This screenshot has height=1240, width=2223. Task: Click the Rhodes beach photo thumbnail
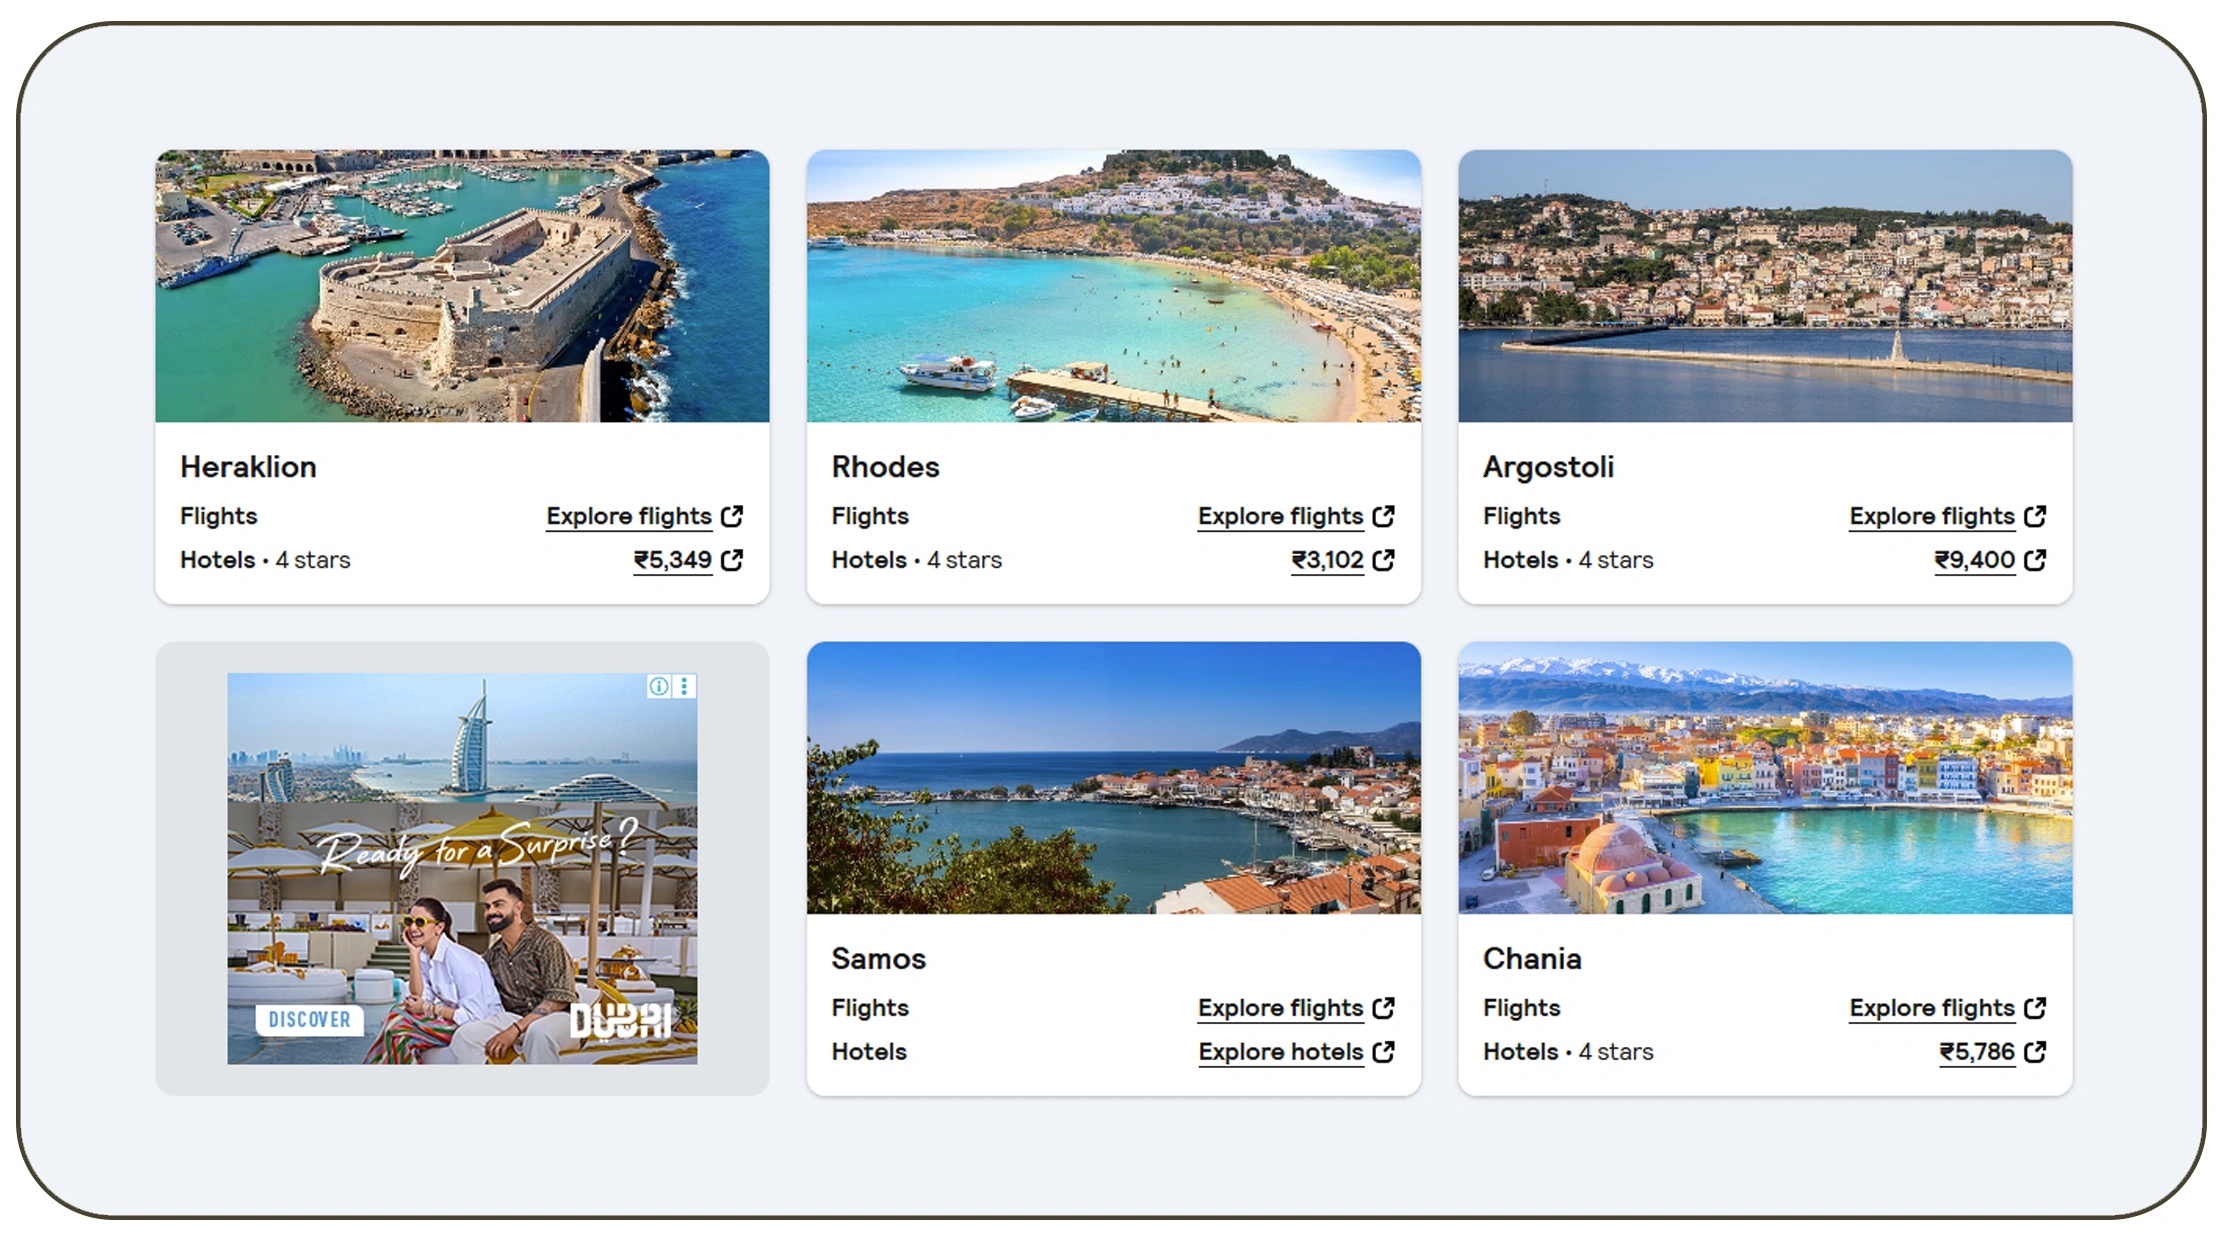click(1113, 287)
